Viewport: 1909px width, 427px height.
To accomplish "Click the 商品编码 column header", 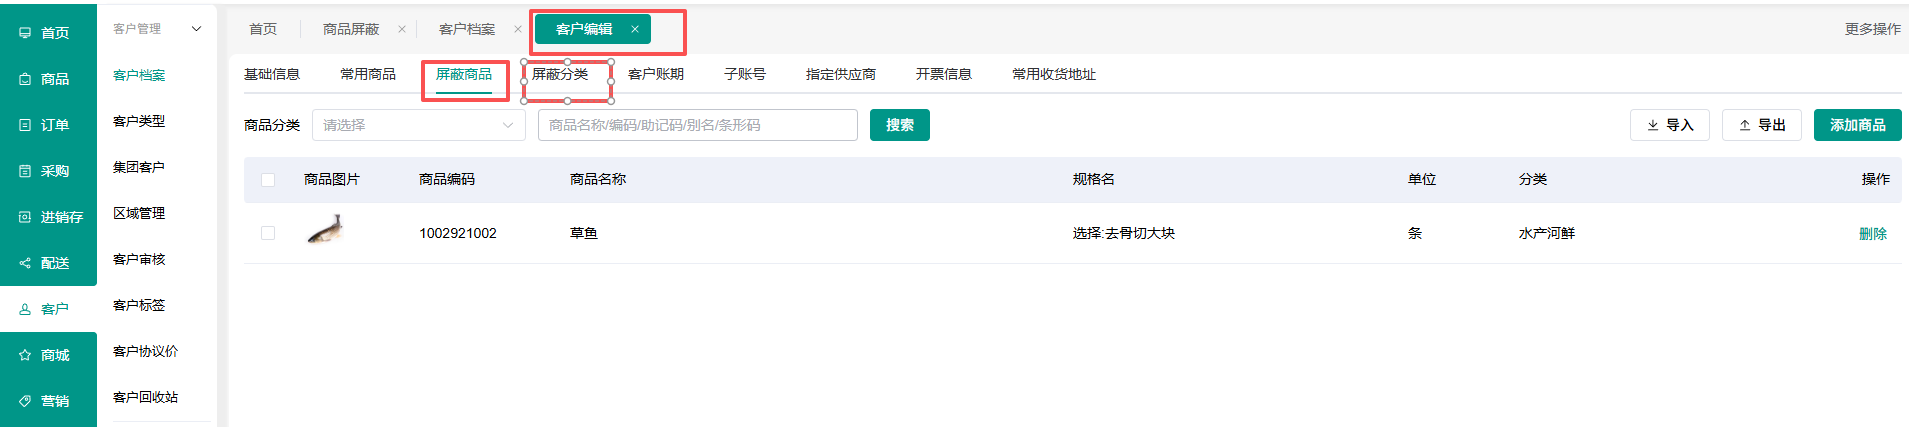I will [x=447, y=179].
